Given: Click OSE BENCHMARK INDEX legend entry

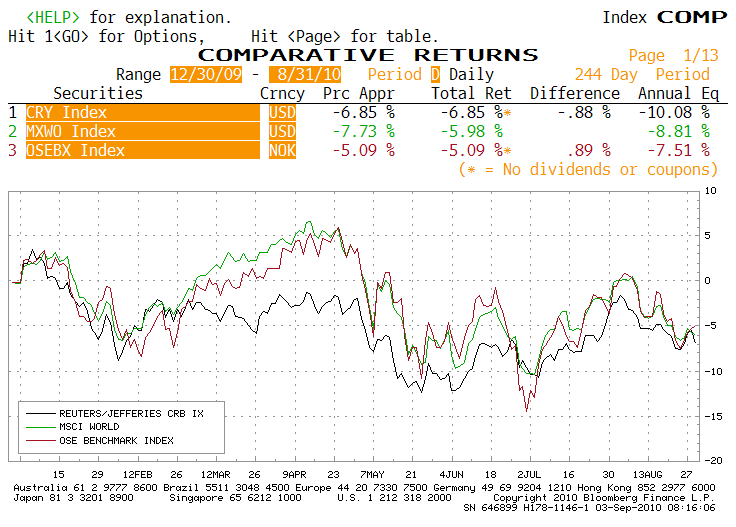Looking at the screenshot, I should (116, 440).
